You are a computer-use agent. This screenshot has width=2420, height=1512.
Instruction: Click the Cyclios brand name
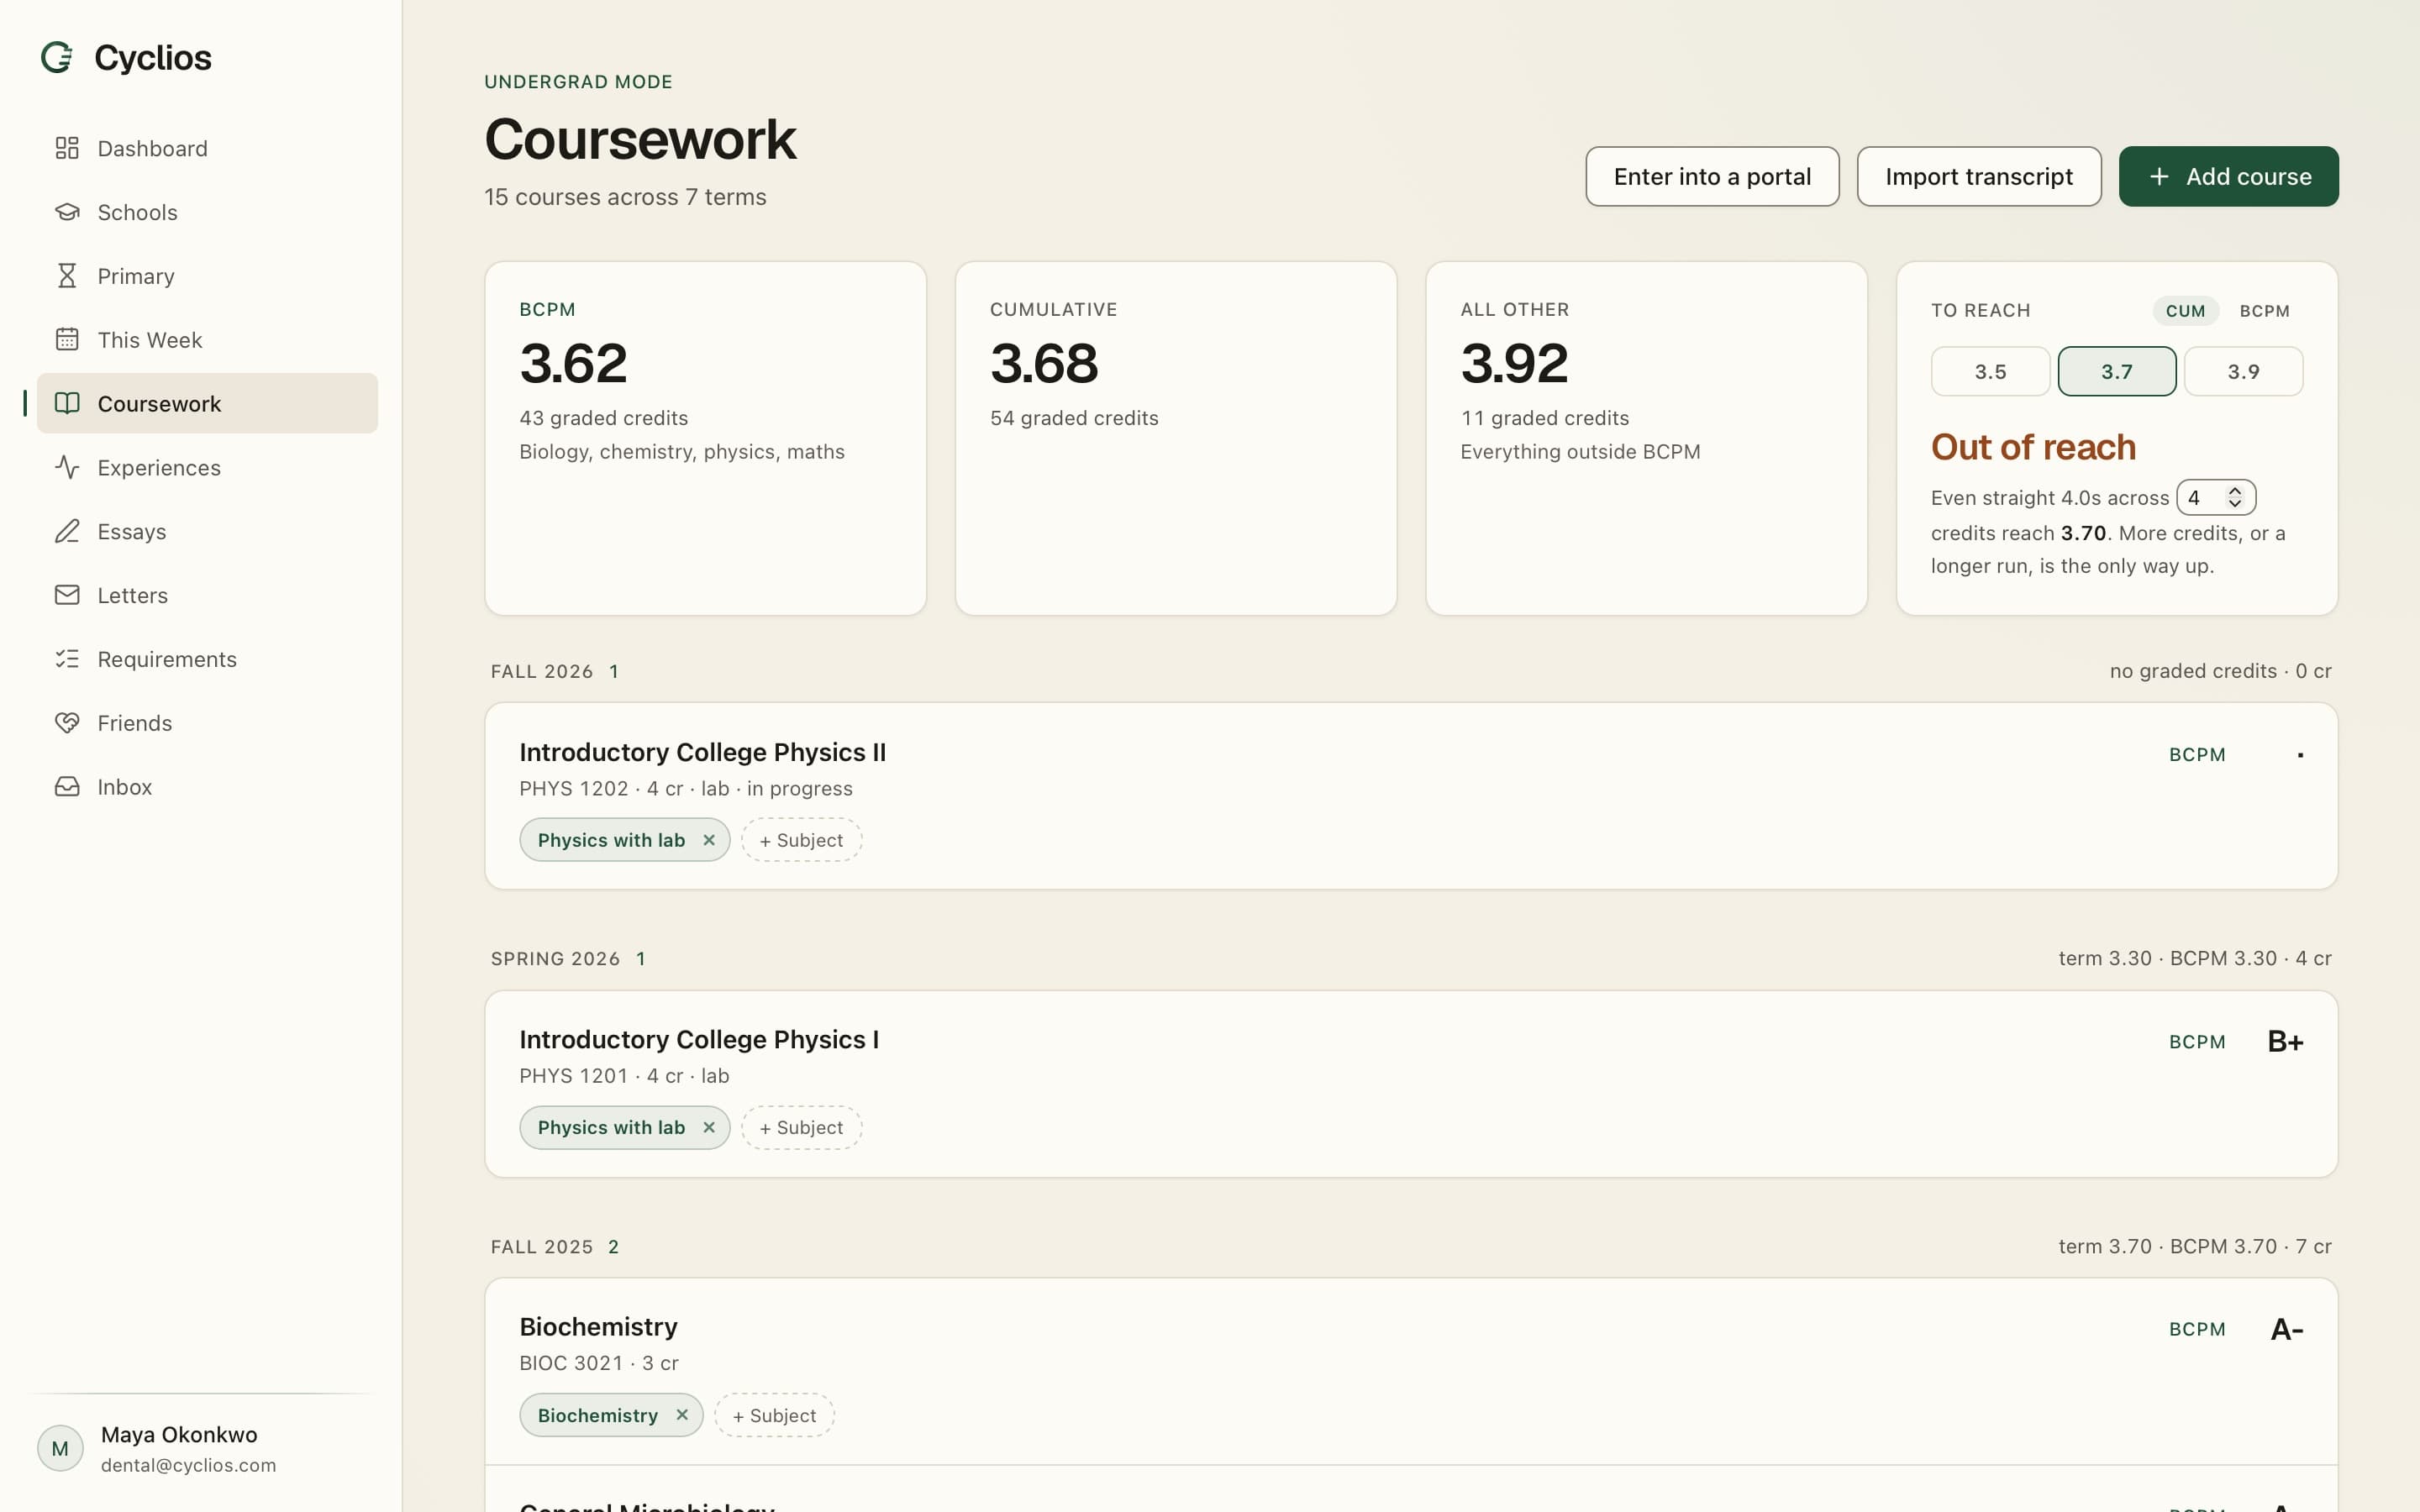point(153,58)
